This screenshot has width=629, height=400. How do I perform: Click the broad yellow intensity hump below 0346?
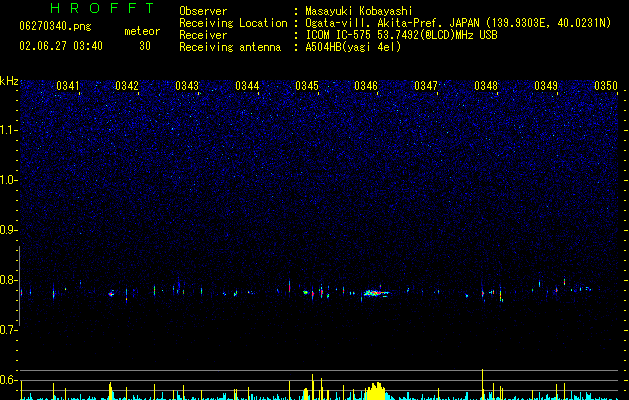tap(375, 392)
